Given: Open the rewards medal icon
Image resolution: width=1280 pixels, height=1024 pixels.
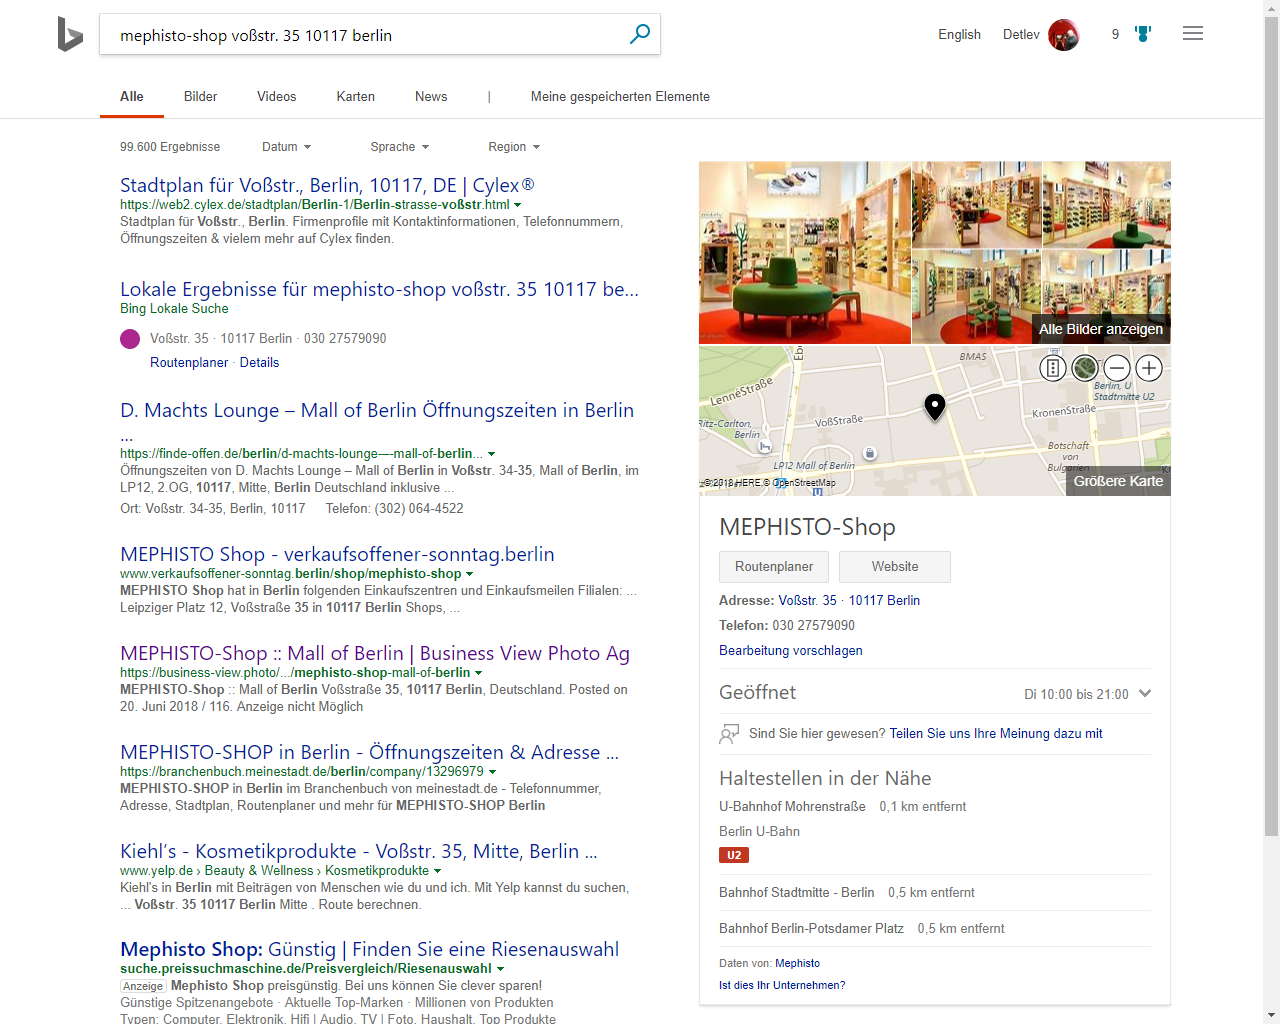Looking at the screenshot, I should tap(1143, 34).
